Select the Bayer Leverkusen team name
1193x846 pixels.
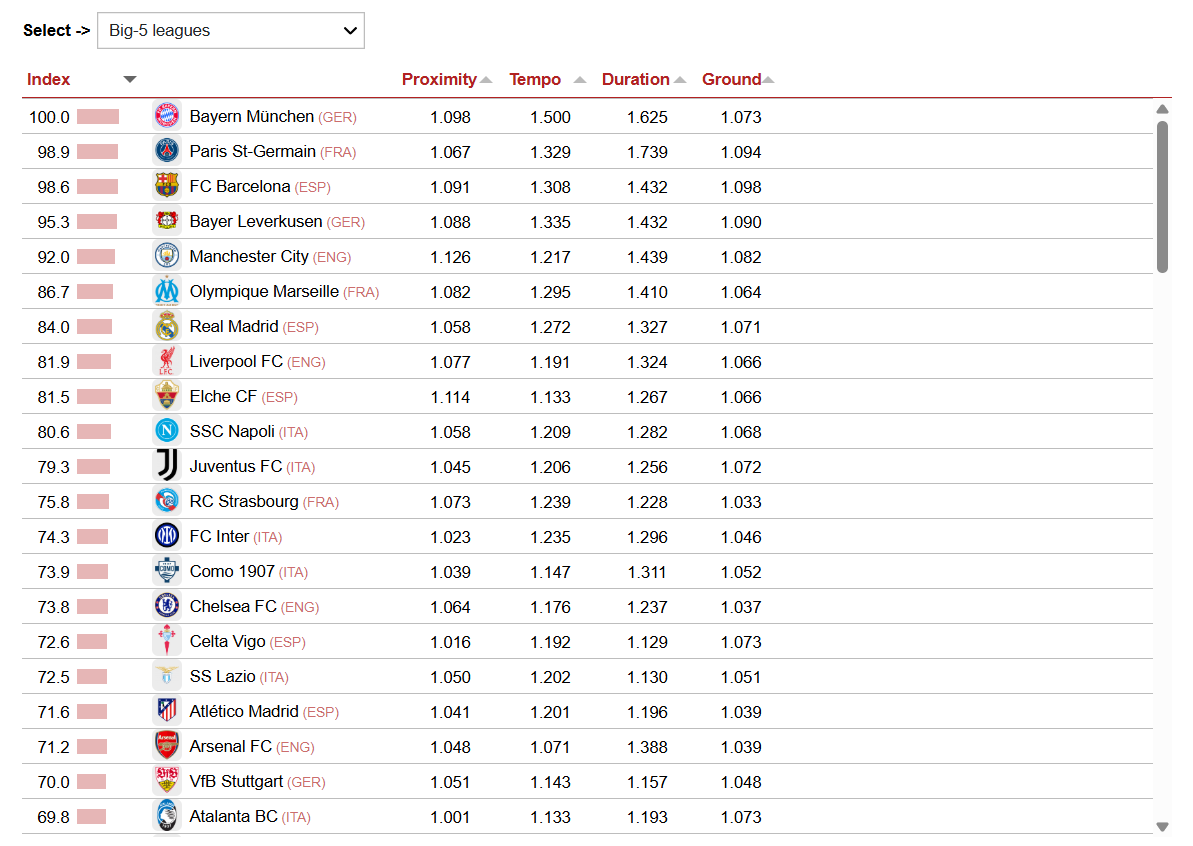pyautogui.click(x=256, y=221)
